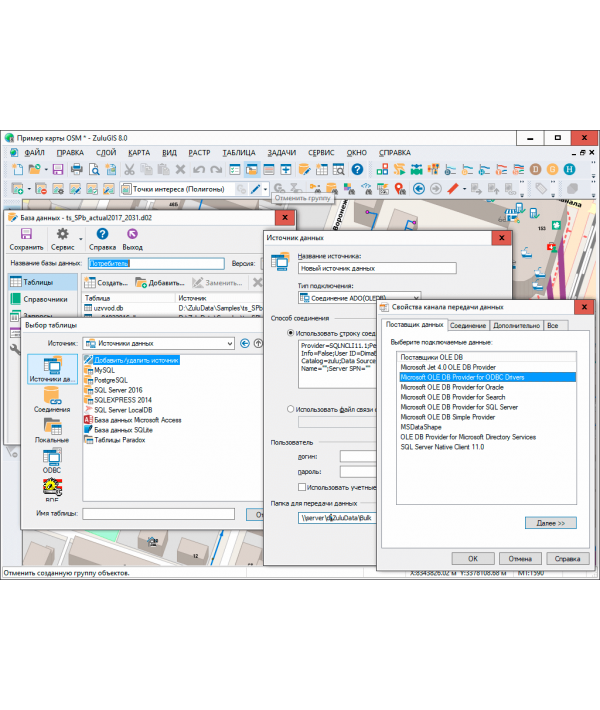Open the ФАЙЛ menu
Viewport: 600px width, 710px height.
pos(34,153)
